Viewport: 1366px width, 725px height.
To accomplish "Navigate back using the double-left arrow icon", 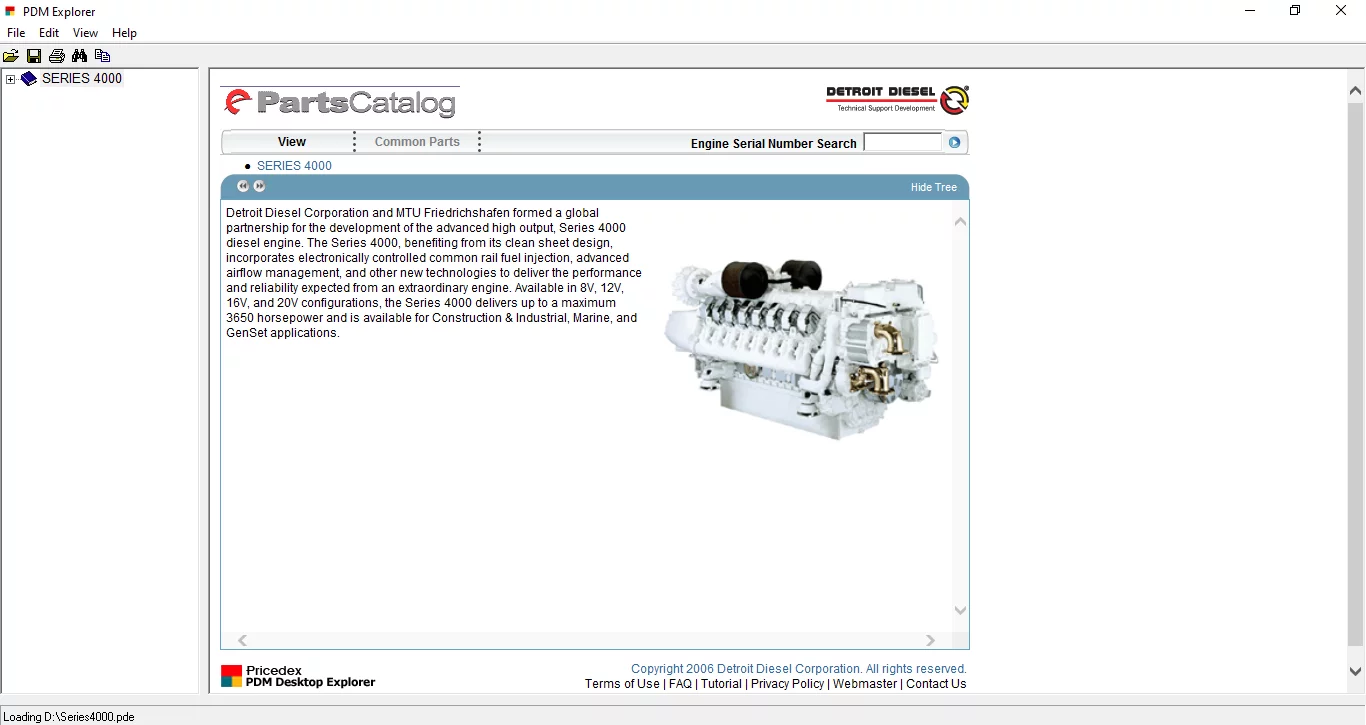I will 242,186.
